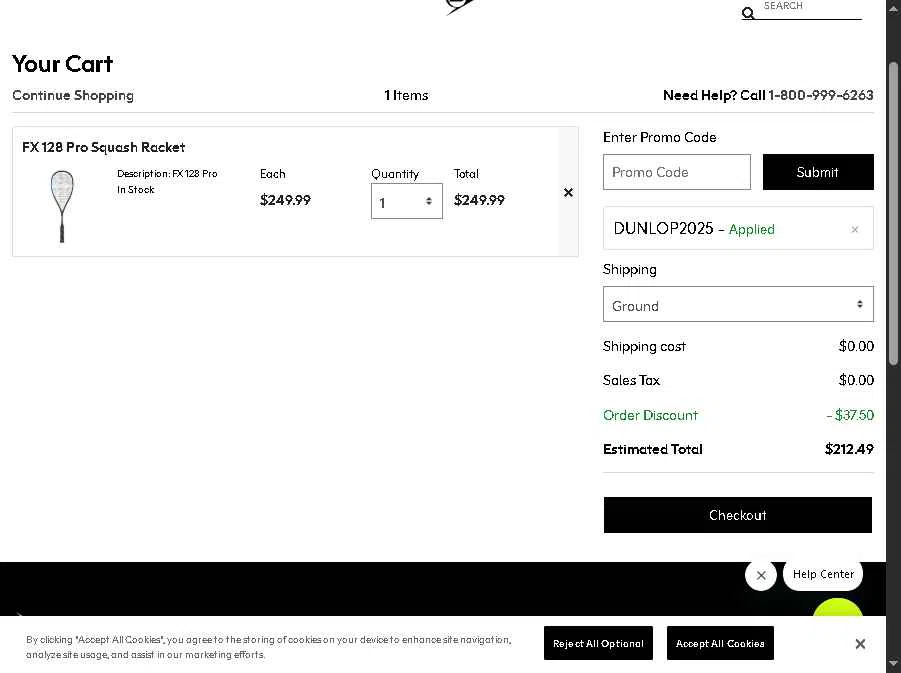The image size is (901, 673).
Task: Close the cookie consent banner
Action: (860, 644)
